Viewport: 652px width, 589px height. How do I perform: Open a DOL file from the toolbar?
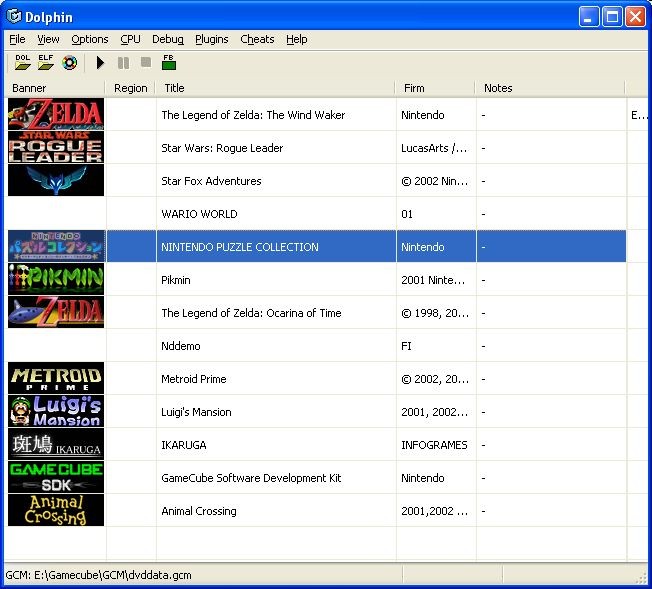click(x=22, y=62)
